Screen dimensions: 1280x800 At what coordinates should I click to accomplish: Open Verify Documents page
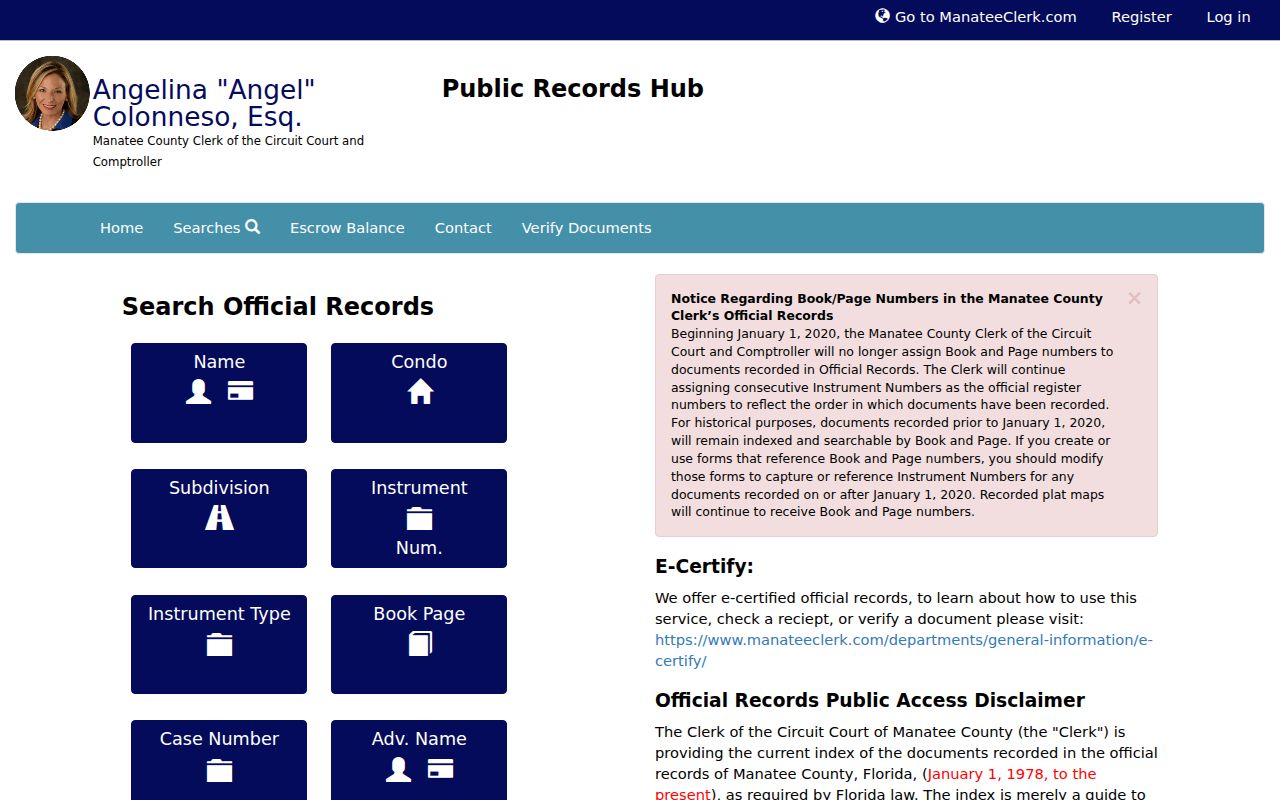(x=586, y=228)
